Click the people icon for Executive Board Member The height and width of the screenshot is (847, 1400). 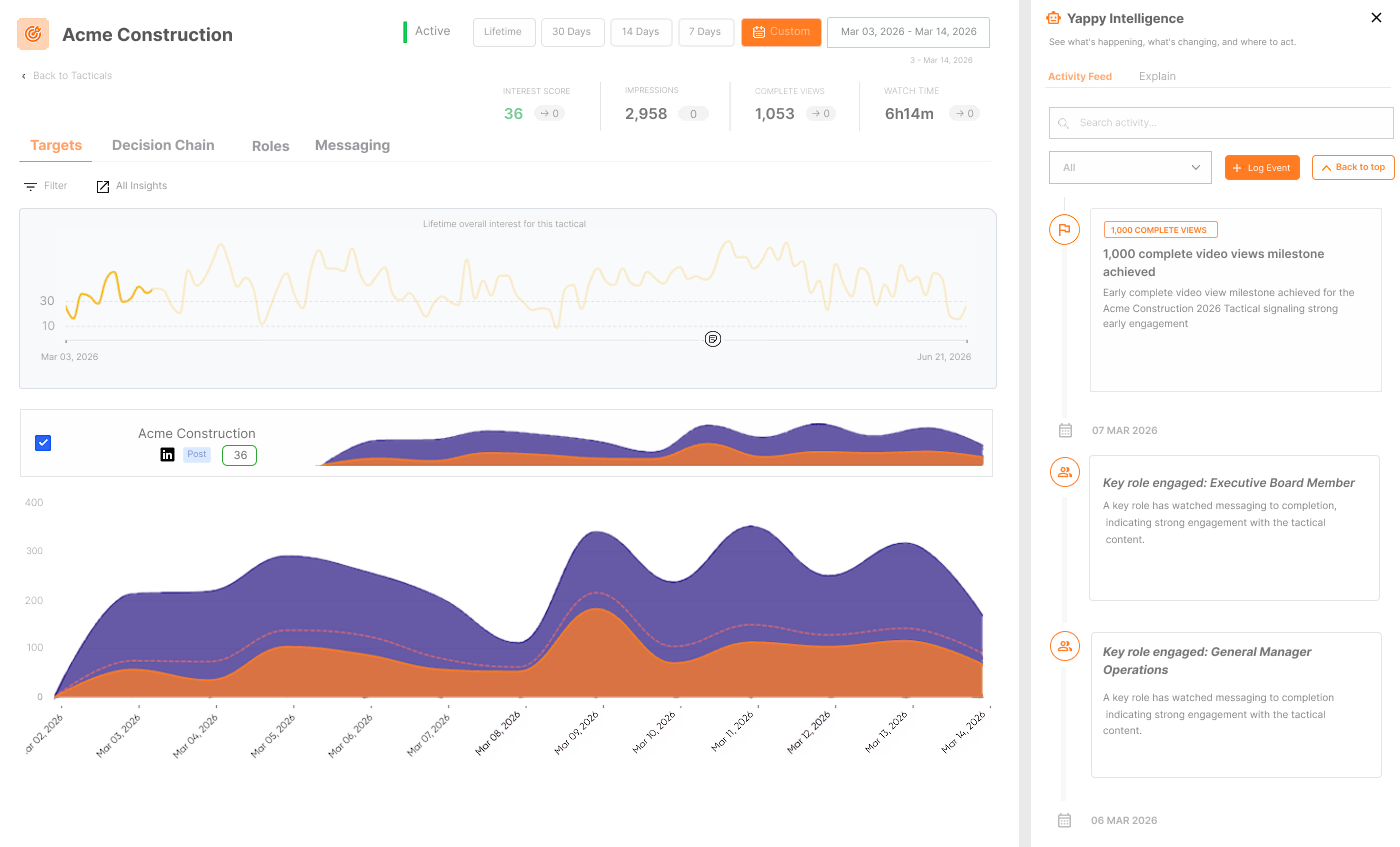(1064, 473)
